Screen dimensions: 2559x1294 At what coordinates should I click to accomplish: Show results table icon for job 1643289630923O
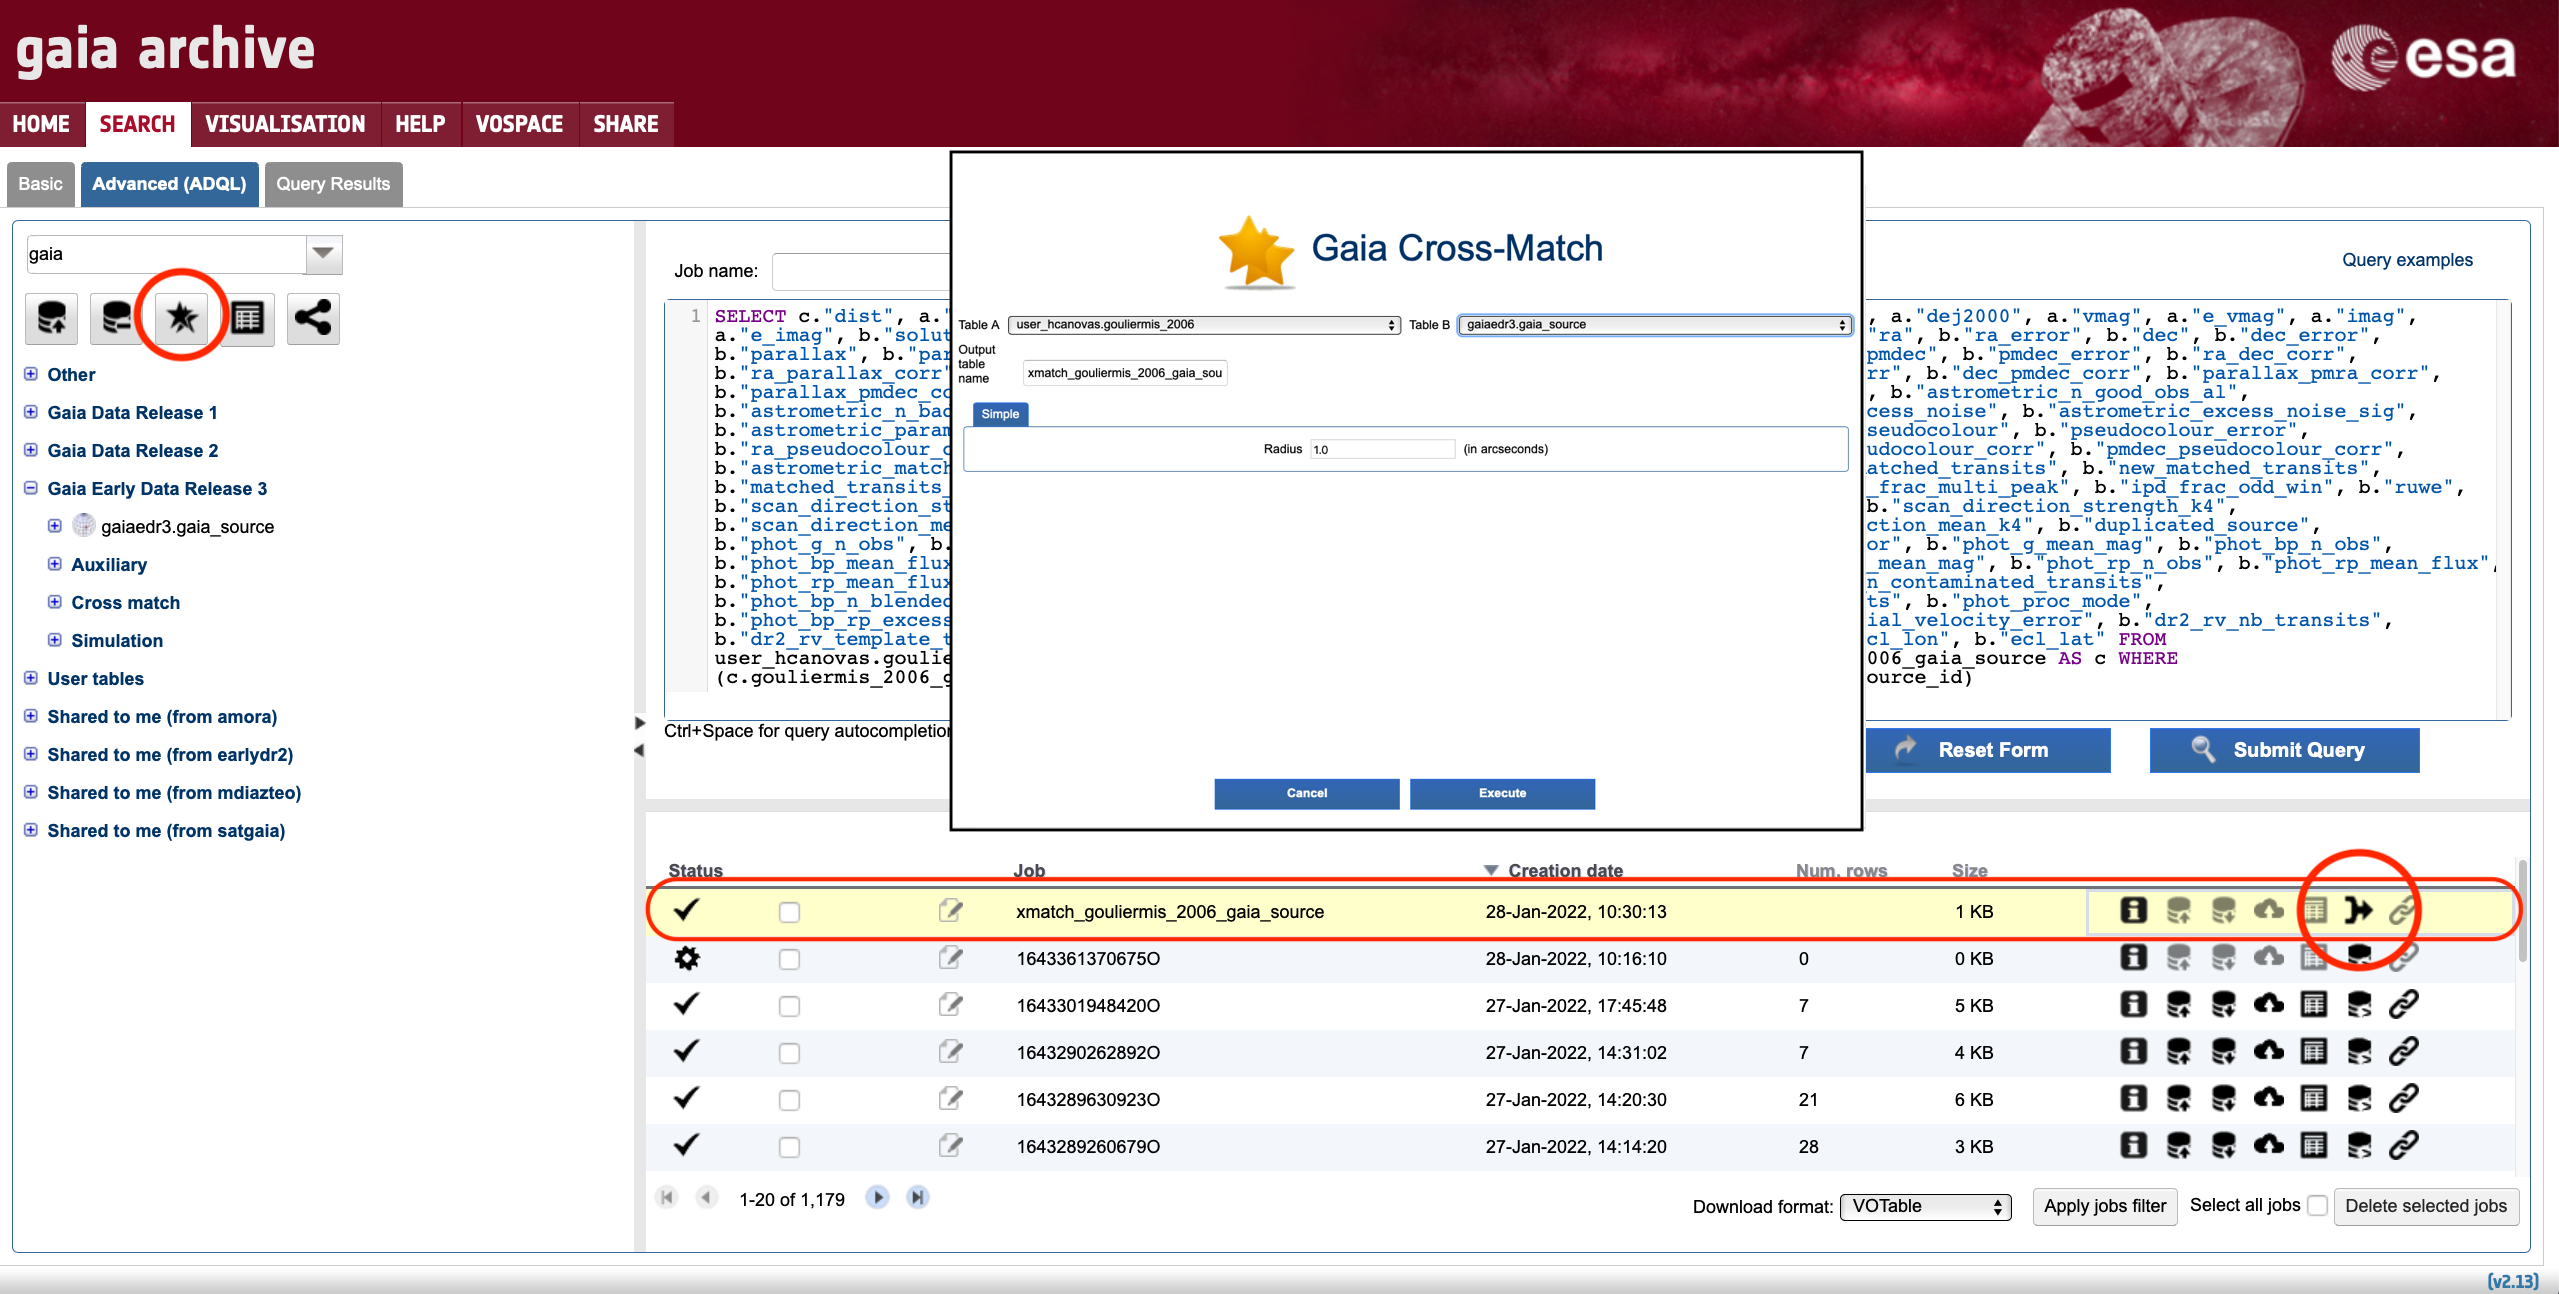point(2313,1098)
